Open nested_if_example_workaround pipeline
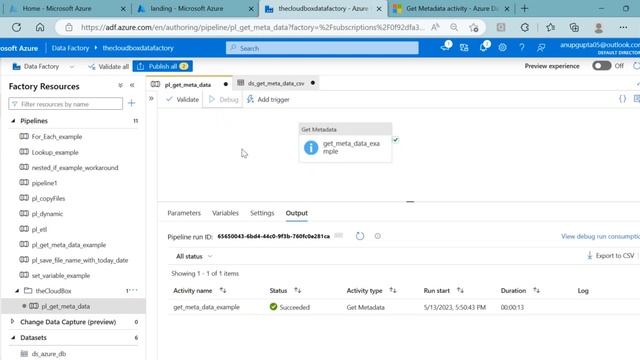This screenshot has width=640, height=360. point(75,168)
